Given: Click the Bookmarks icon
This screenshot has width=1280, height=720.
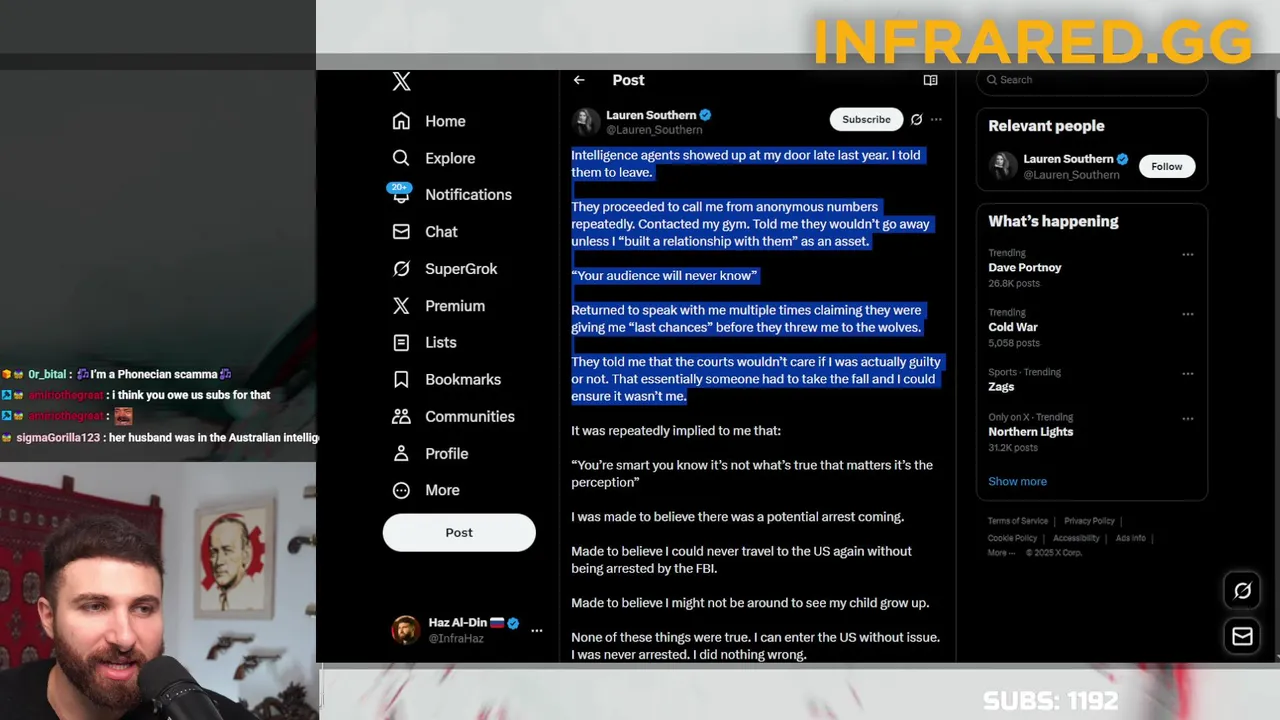Looking at the screenshot, I should (x=401, y=379).
